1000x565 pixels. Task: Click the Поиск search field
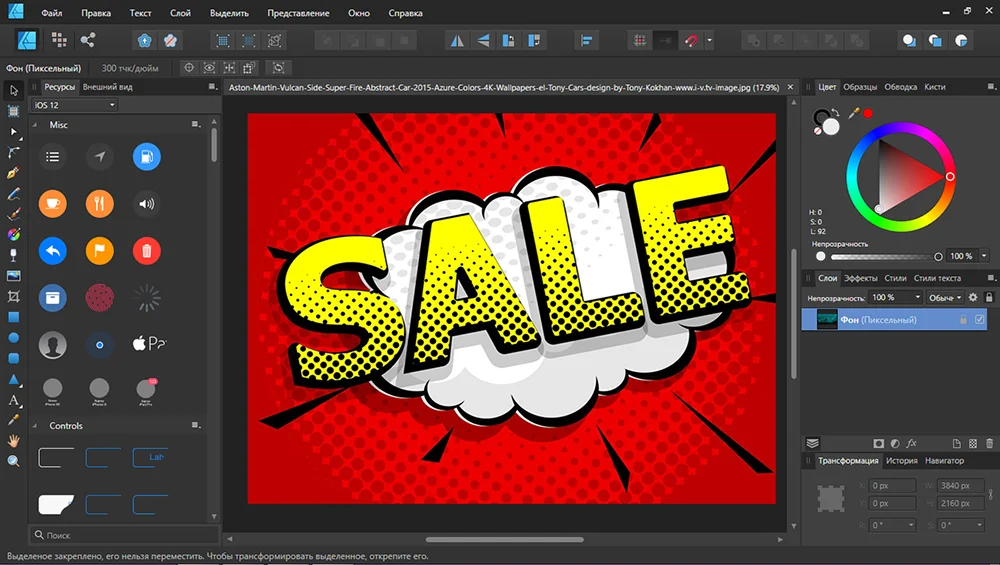tap(120, 535)
